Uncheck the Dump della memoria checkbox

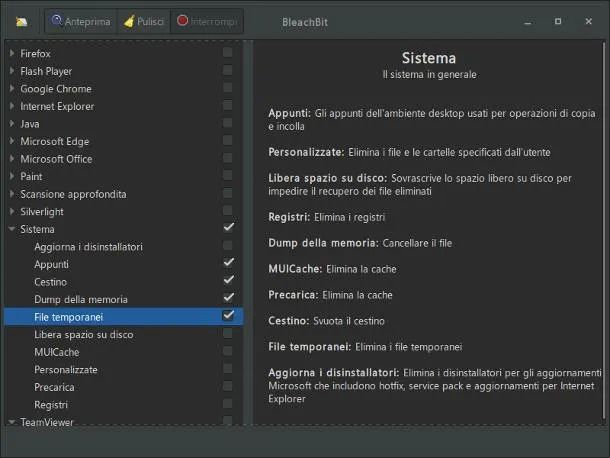[228, 297]
